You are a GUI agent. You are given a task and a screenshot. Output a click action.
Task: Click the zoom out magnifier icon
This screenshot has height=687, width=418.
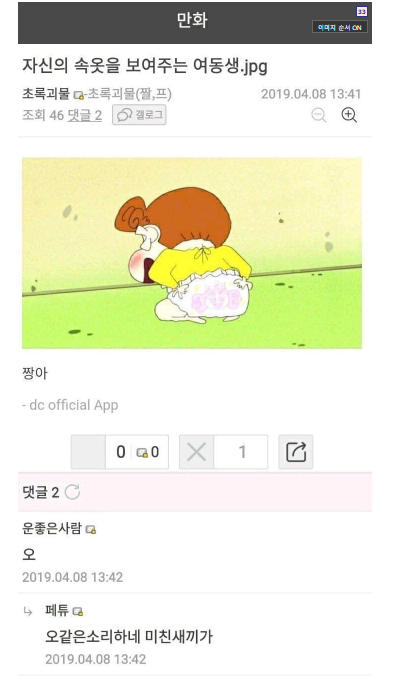click(319, 115)
